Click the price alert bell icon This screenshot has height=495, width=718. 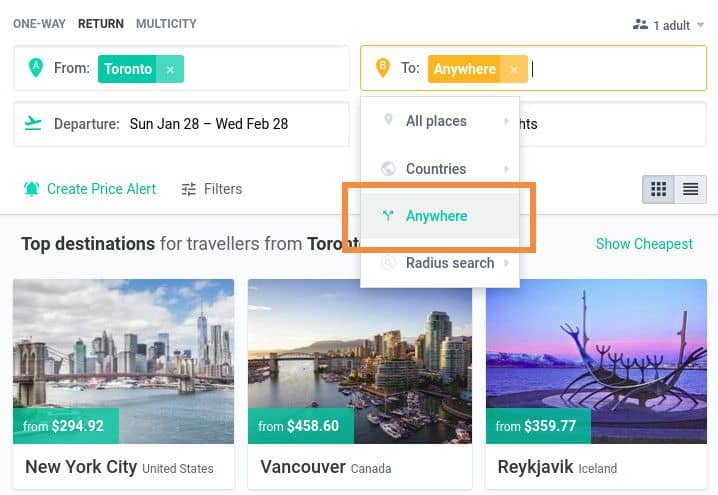tap(32, 189)
